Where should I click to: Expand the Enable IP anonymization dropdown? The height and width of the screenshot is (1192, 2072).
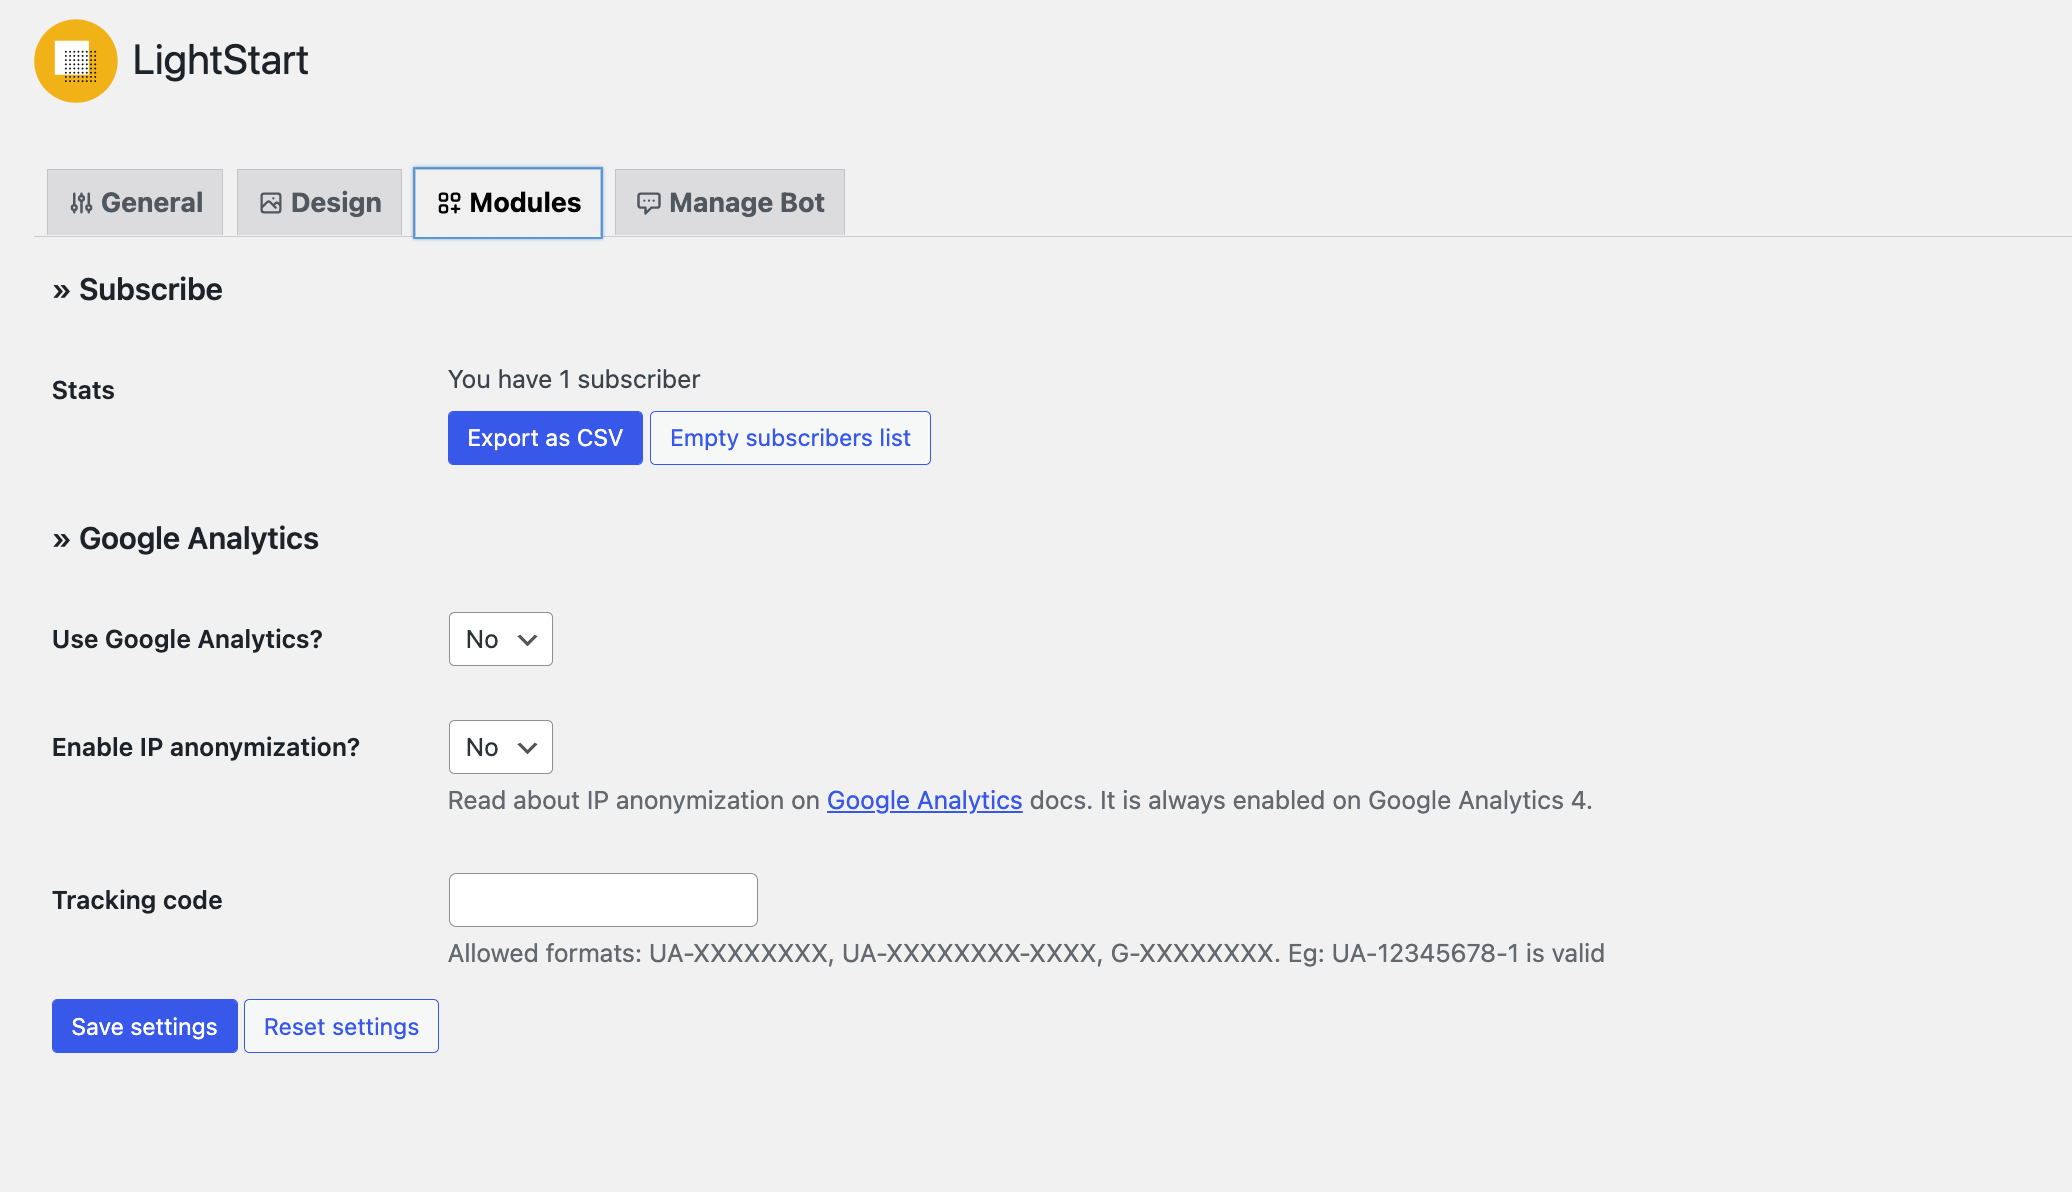[500, 748]
